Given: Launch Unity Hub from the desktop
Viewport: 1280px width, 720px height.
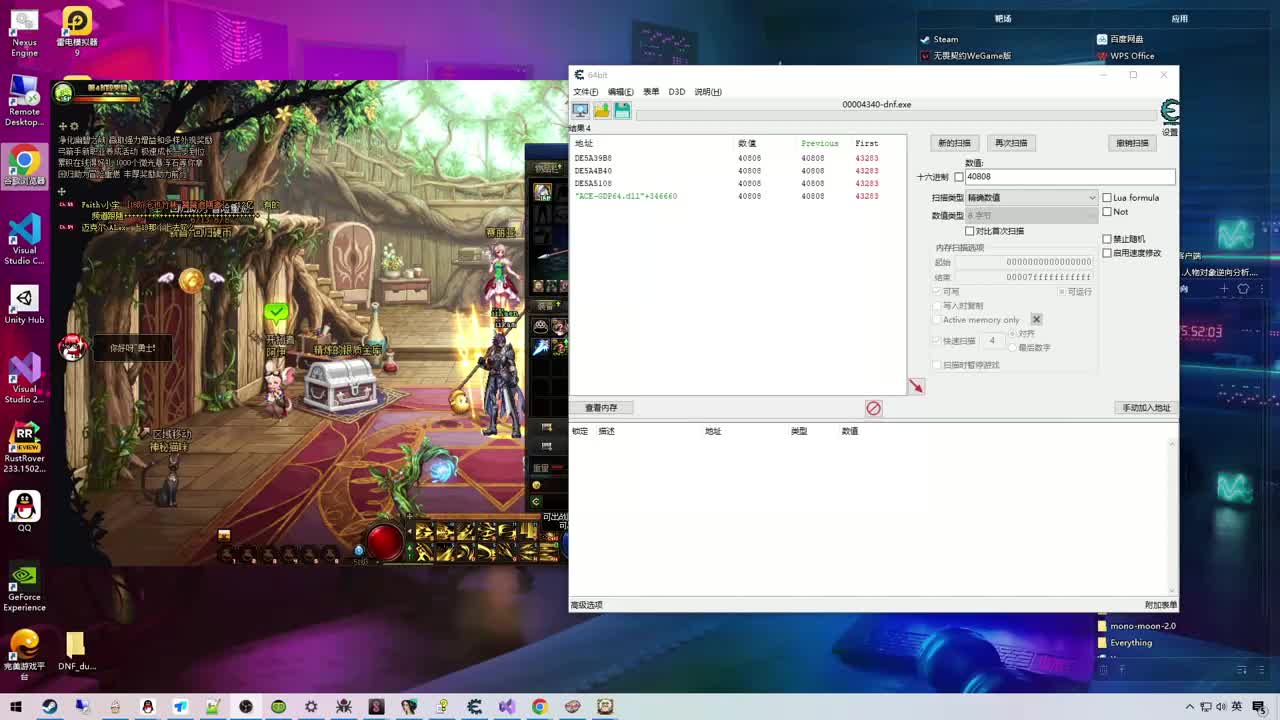Looking at the screenshot, I should click(24, 305).
